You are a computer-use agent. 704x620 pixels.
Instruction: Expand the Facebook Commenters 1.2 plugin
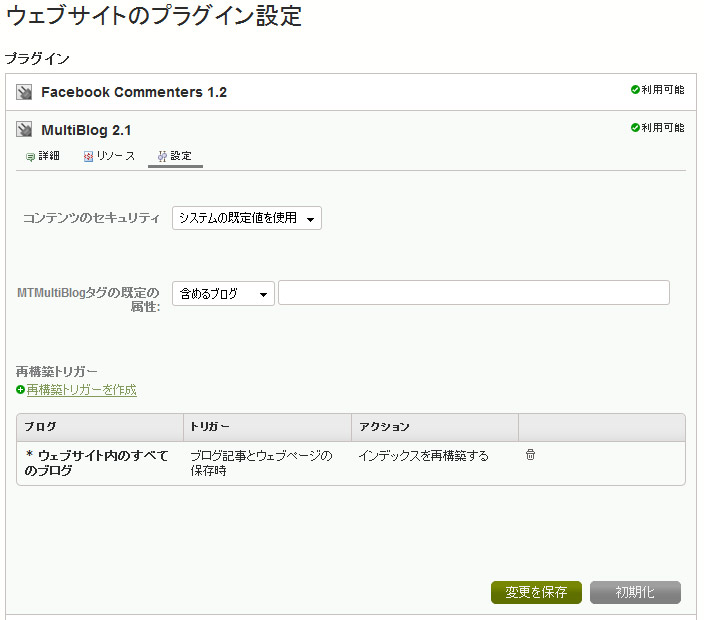pyautogui.click(x=134, y=92)
